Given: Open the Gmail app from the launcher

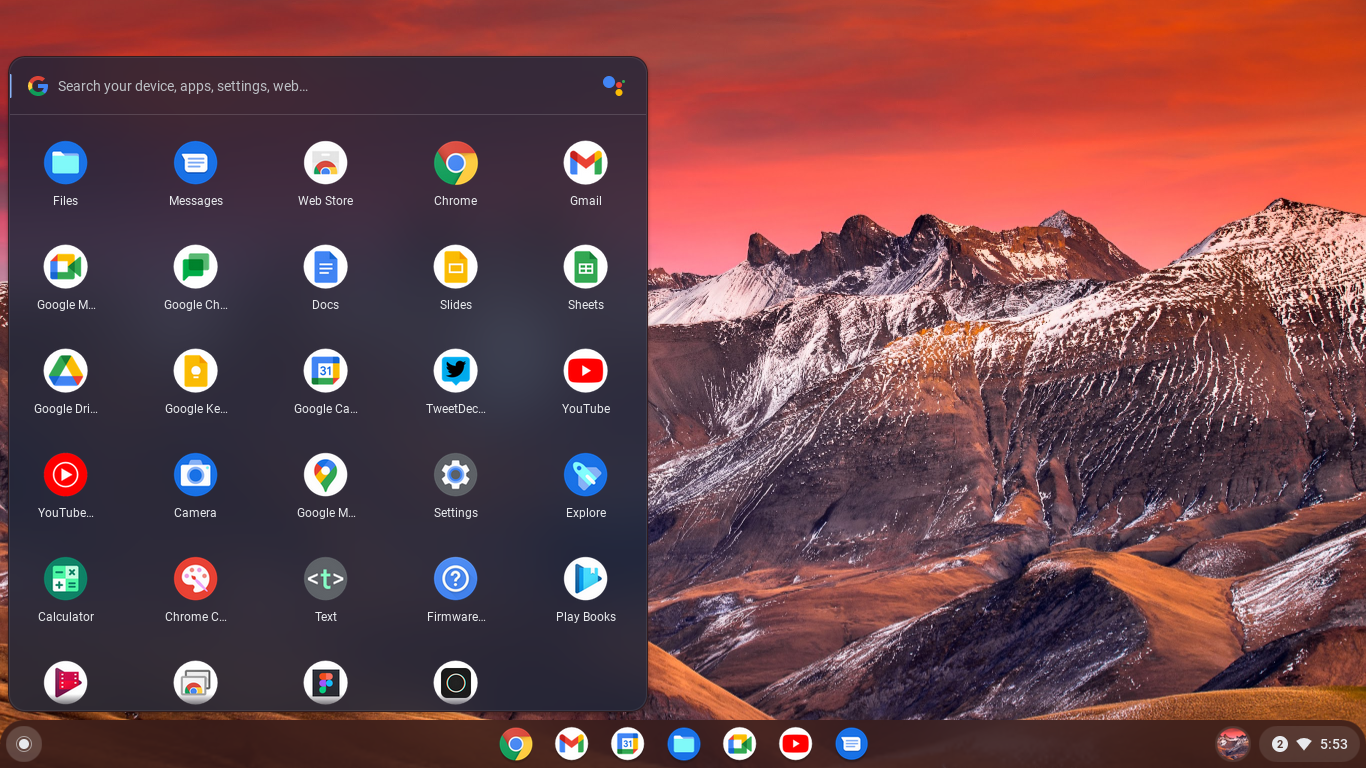Looking at the screenshot, I should 585,162.
